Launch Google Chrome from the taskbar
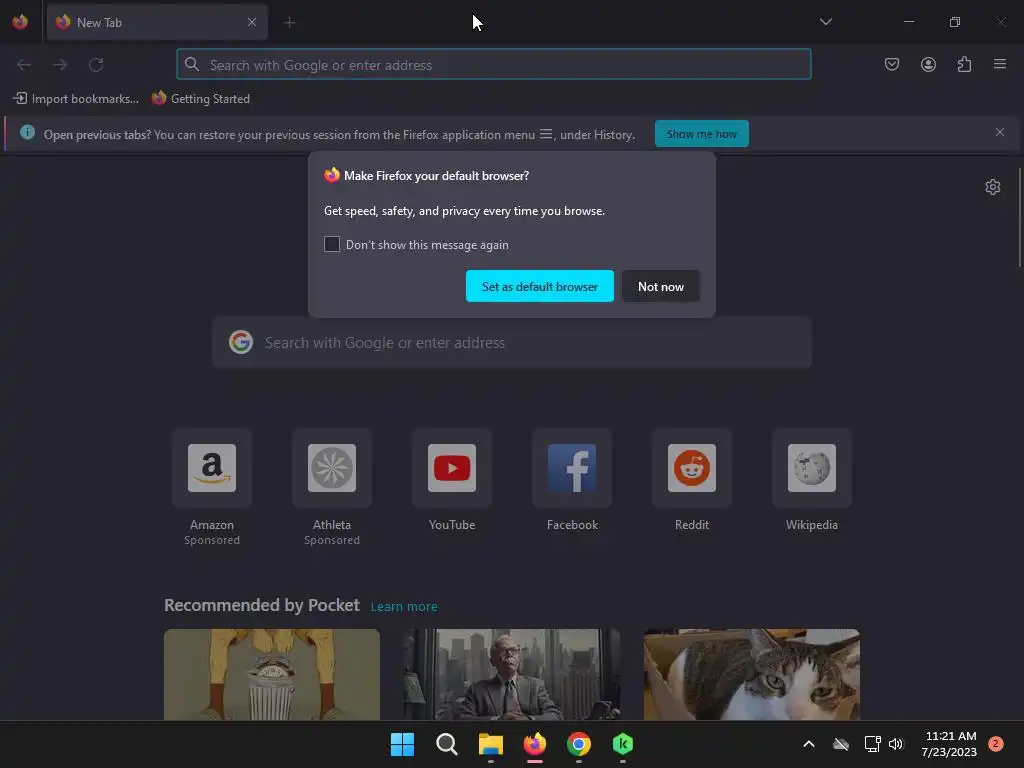1024x768 pixels. coord(579,744)
